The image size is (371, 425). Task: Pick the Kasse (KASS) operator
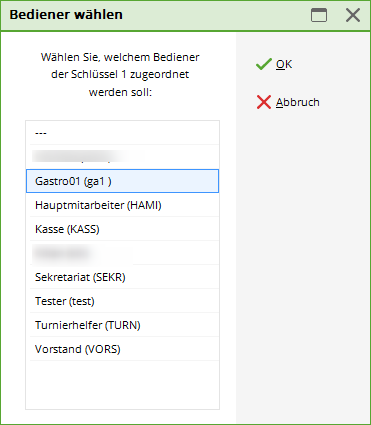click(122, 229)
